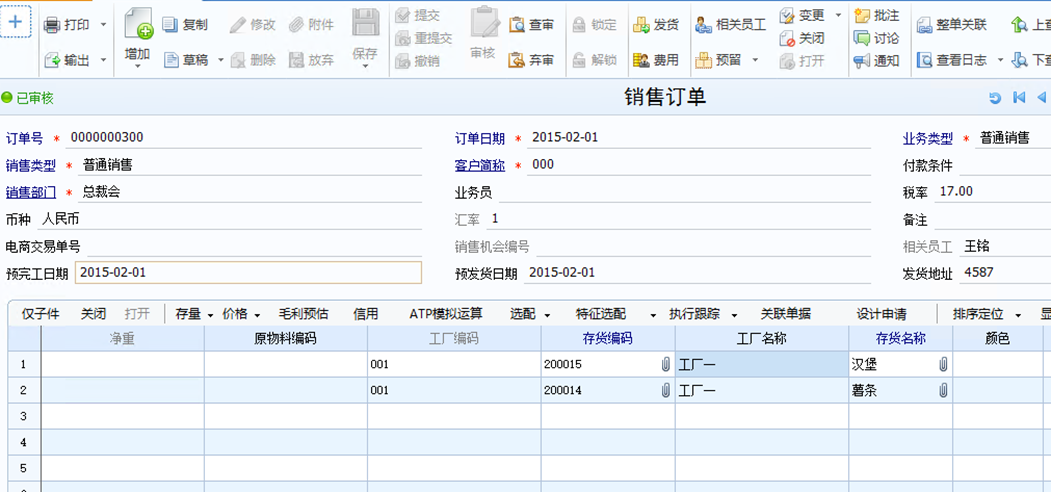Viewport: 1051px width, 492px height.
Task: Click the 销售部门 link label
Action: 31,193
